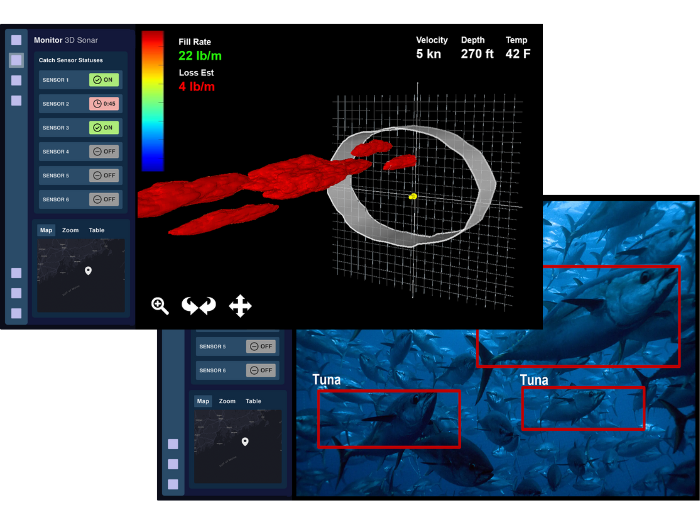Select the four-way arrows pan icon

[x=240, y=306]
